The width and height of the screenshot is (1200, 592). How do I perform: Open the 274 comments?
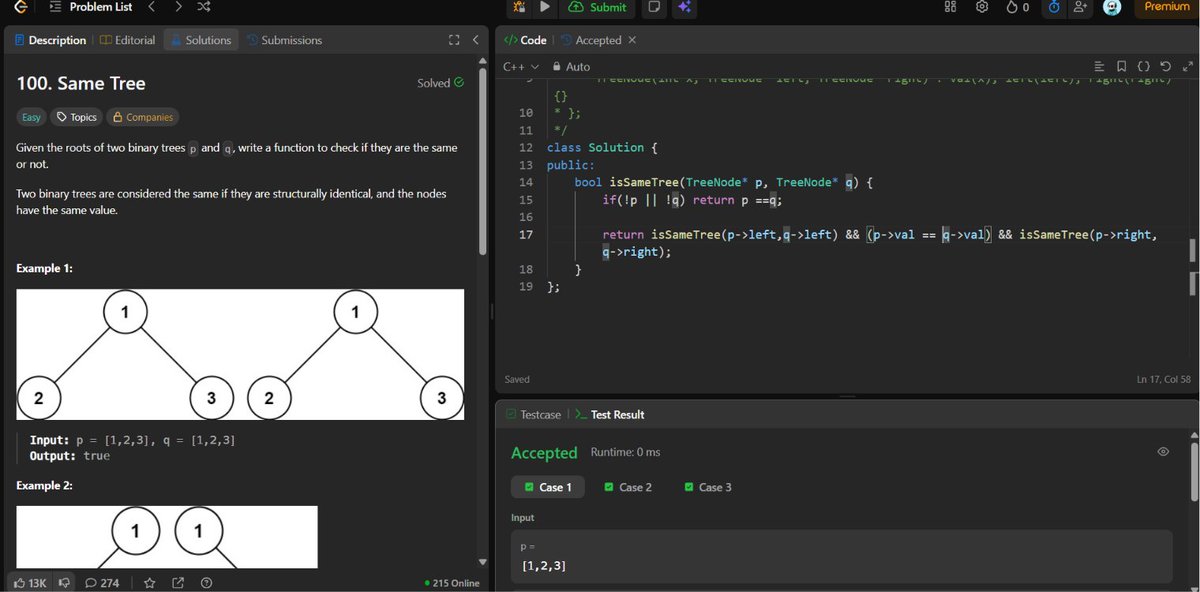(x=102, y=582)
